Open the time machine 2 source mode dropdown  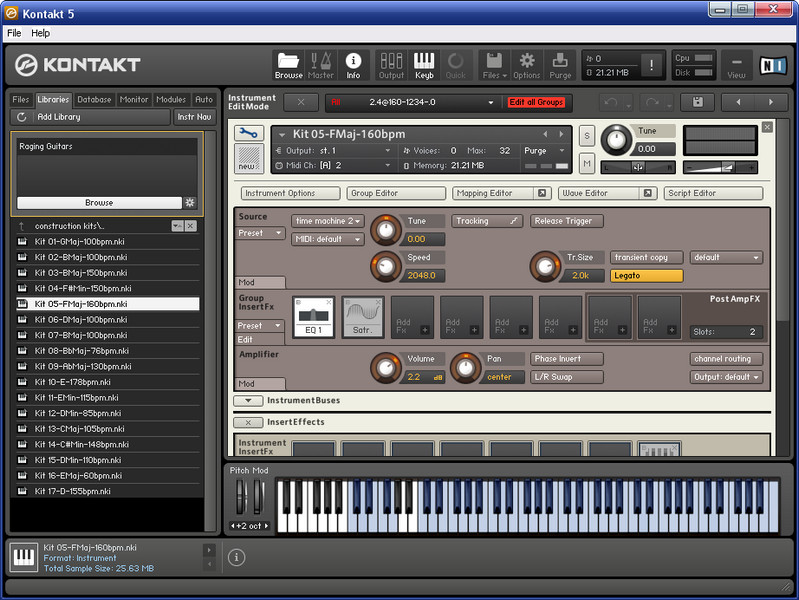[x=327, y=221]
